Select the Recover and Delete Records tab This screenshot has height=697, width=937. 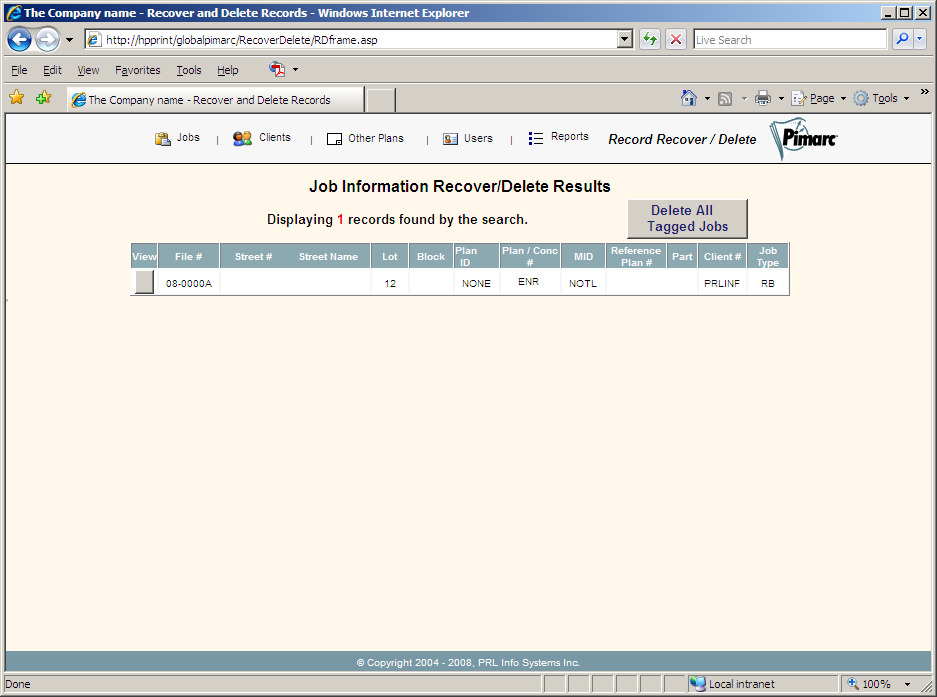tap(215, 100)
